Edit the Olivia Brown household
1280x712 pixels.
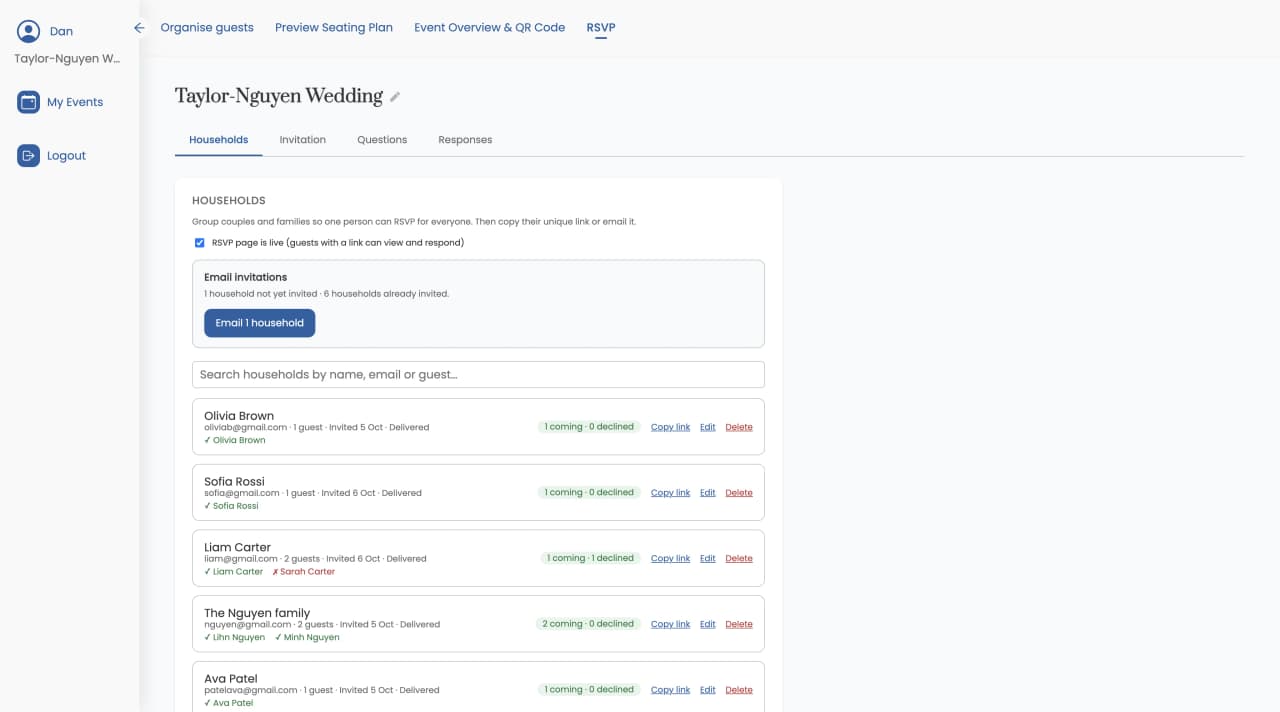[x=708, y=427]
